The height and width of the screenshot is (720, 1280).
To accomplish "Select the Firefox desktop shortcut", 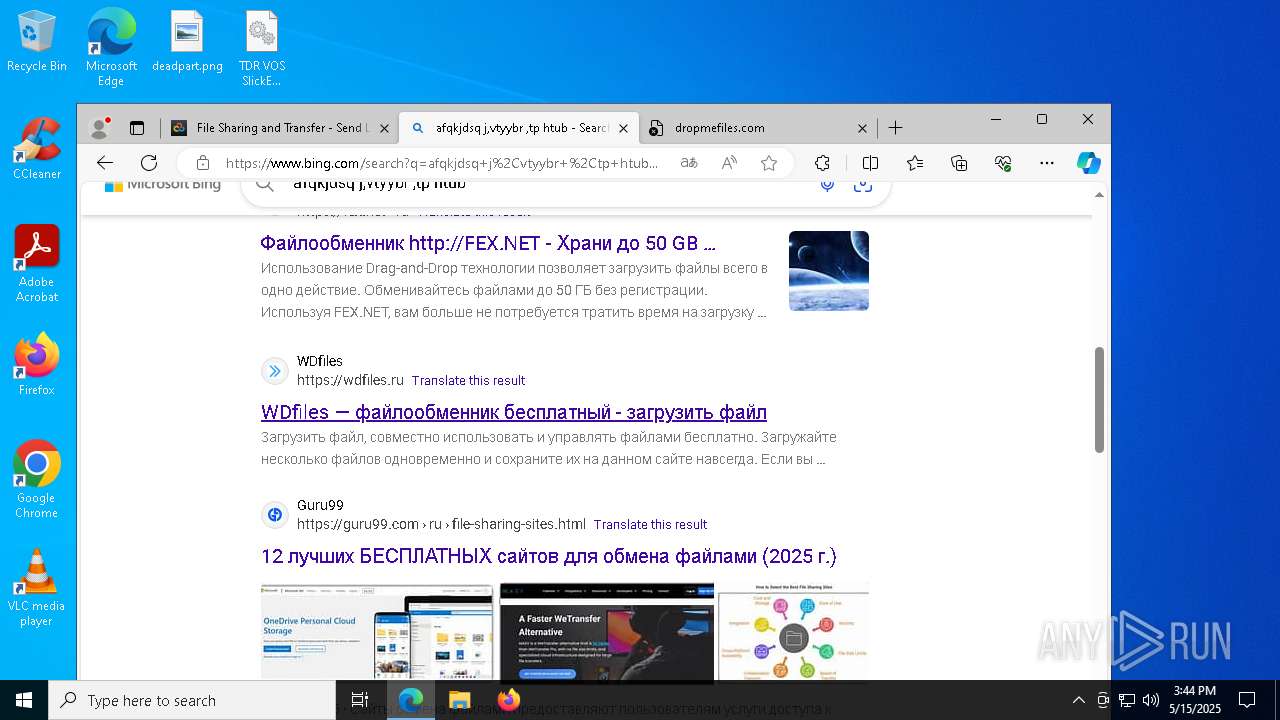I will pos(37,365).
